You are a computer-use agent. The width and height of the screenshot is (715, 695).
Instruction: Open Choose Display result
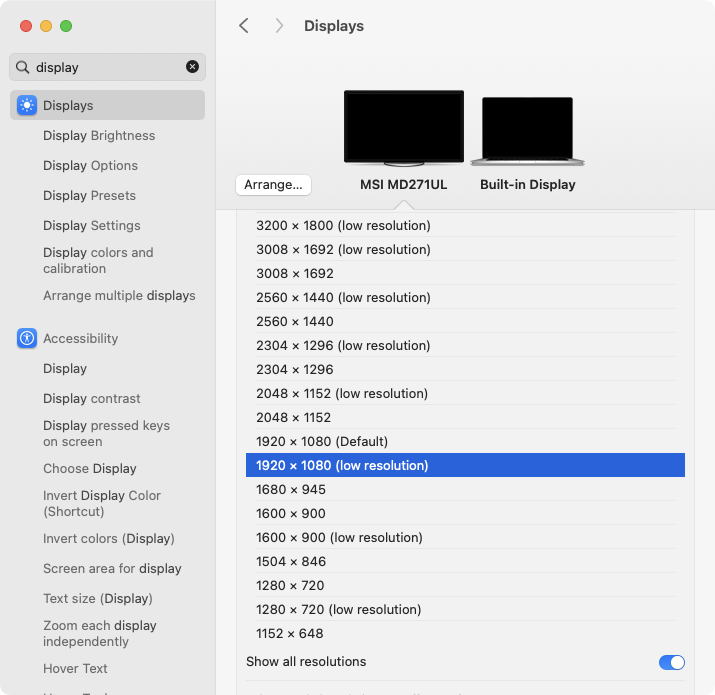(x=90, y=468)
